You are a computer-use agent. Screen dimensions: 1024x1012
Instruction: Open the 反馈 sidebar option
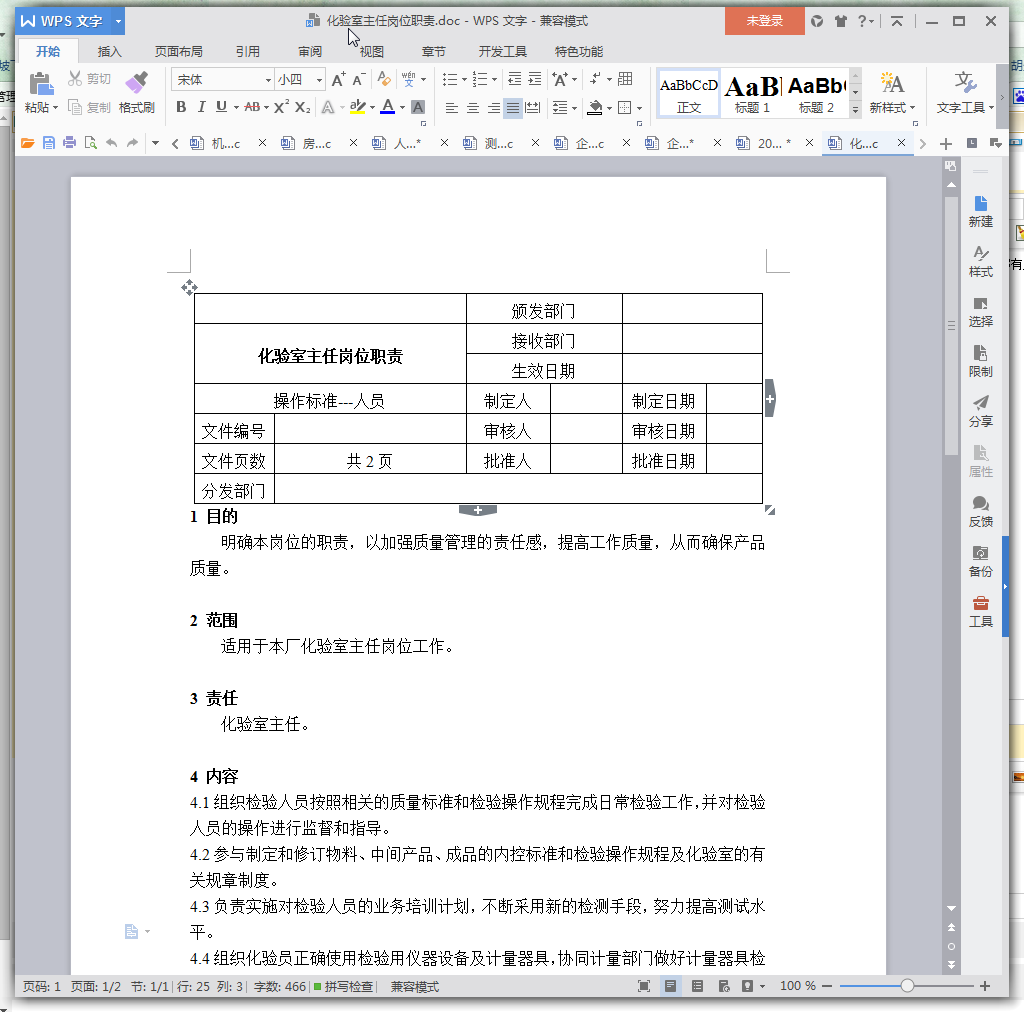[x=980, y=511]
